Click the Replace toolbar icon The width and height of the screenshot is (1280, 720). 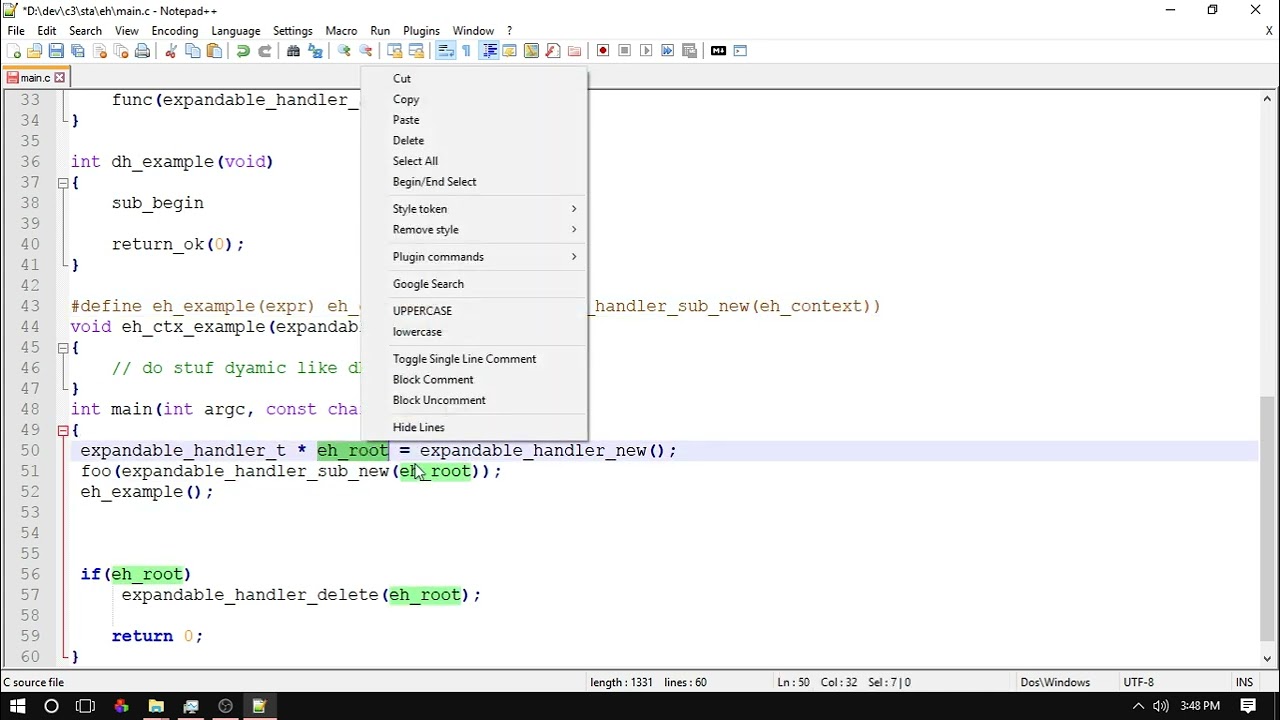pos(315,51)
